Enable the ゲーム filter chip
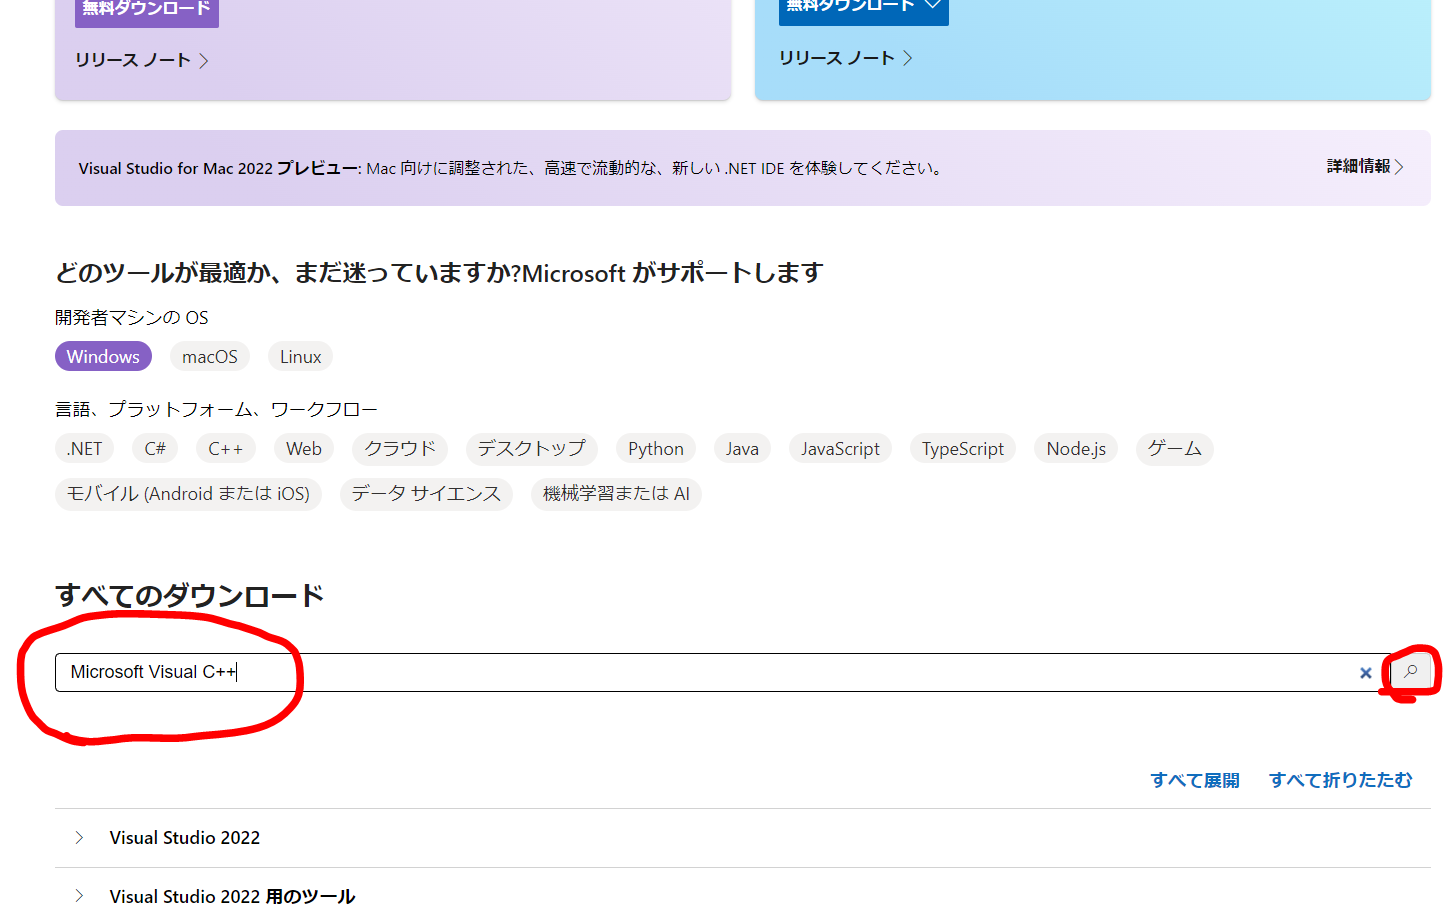The image size is (1447, 905). (x=1175, y=449)
